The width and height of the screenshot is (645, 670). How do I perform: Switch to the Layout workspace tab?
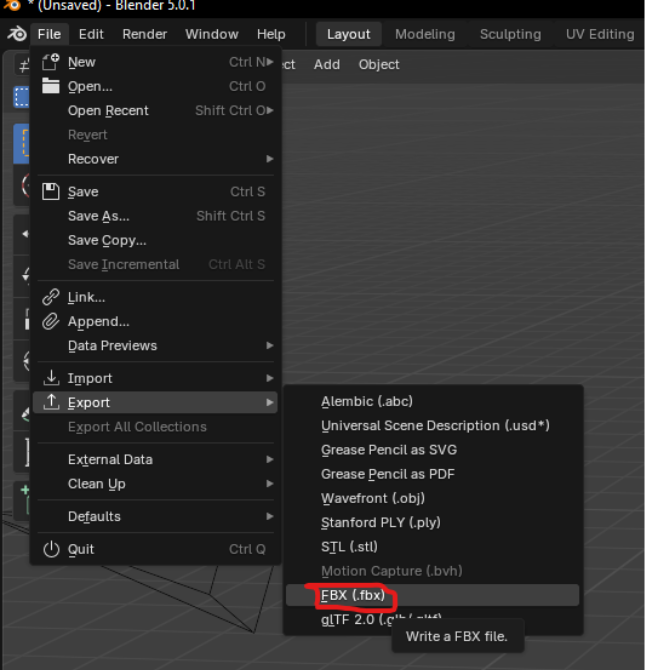point(348,34)
